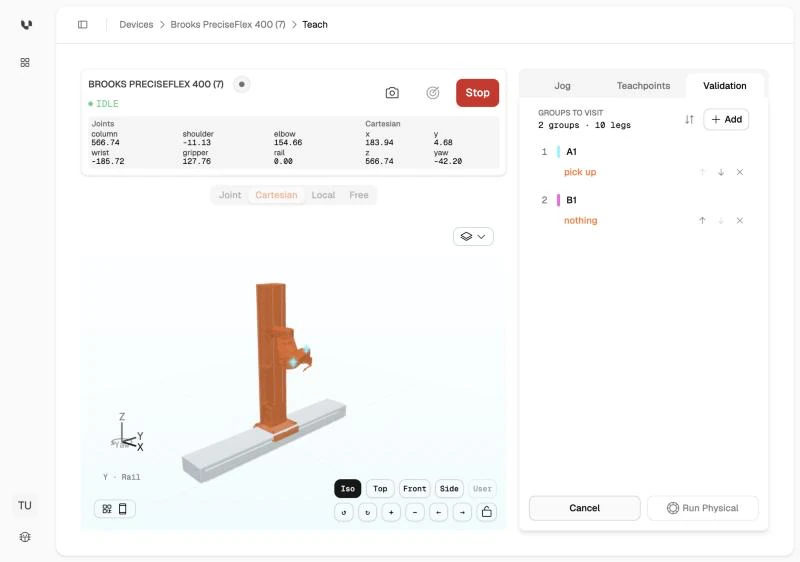Stop the robot with the Stop button
This screenshot has height=562, width=800.
click(x=478, y=93)
